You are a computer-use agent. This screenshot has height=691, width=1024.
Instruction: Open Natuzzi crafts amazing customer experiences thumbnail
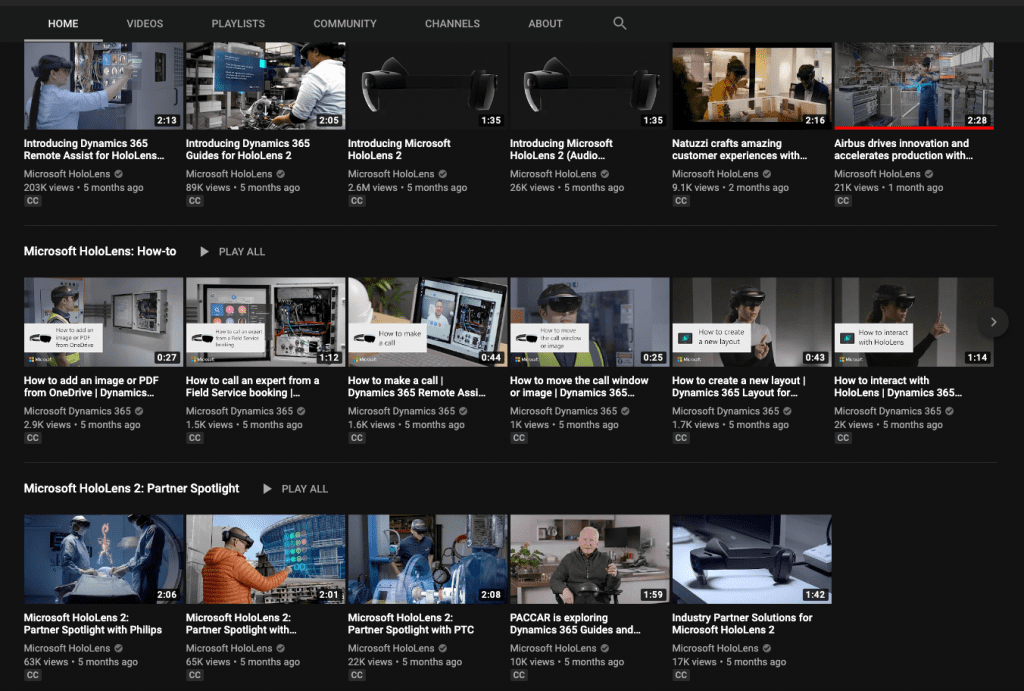click(x=751, y=86)
